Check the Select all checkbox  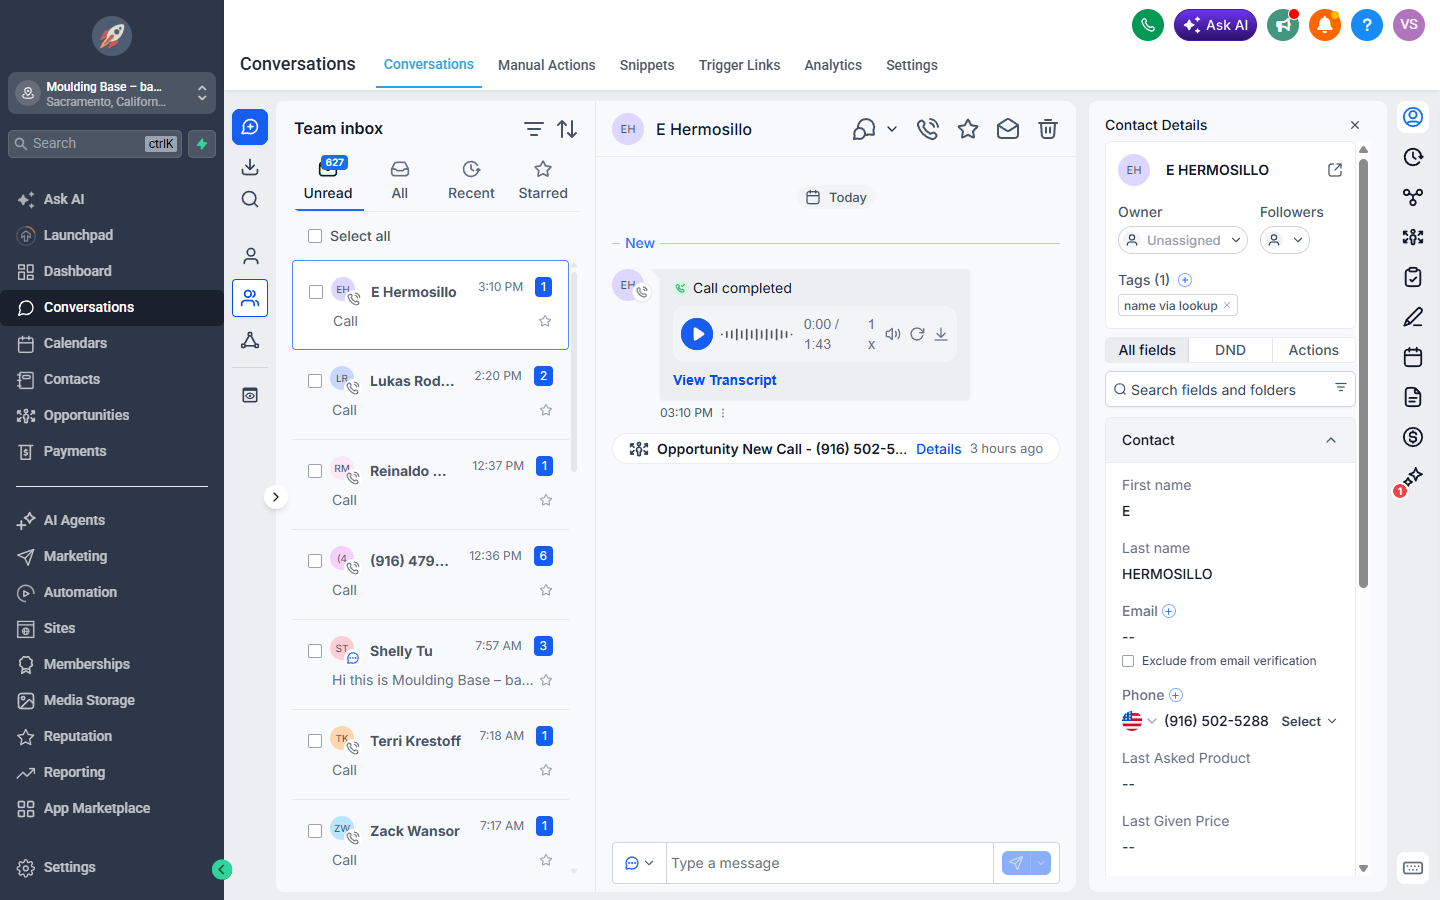(x=315, y=236)
